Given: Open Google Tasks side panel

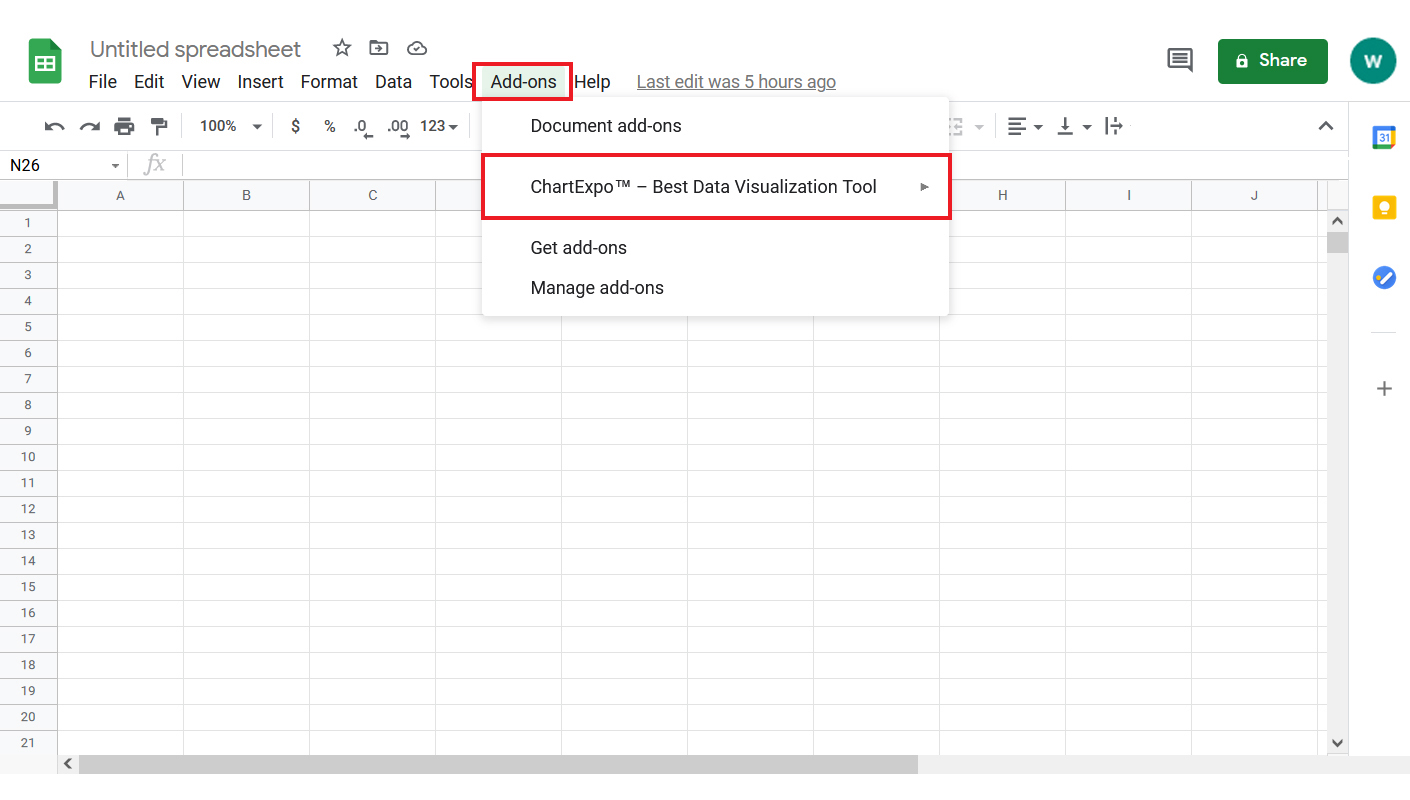Looking at the screenshot, I should point(1384,278).
